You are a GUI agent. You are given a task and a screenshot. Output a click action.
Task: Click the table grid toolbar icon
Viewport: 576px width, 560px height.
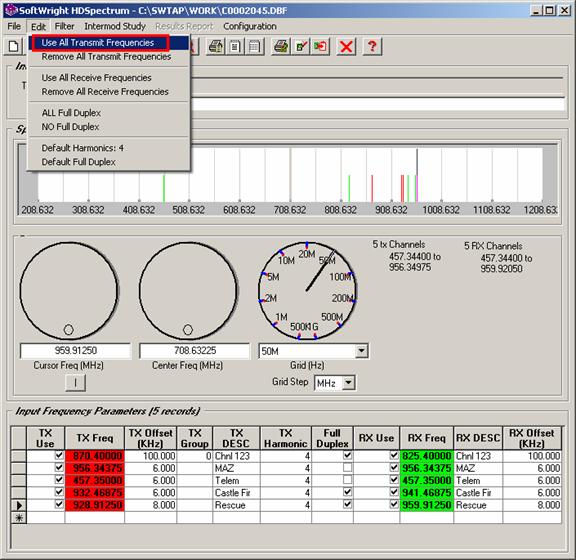pyautogui.click(x=255, y=47)
